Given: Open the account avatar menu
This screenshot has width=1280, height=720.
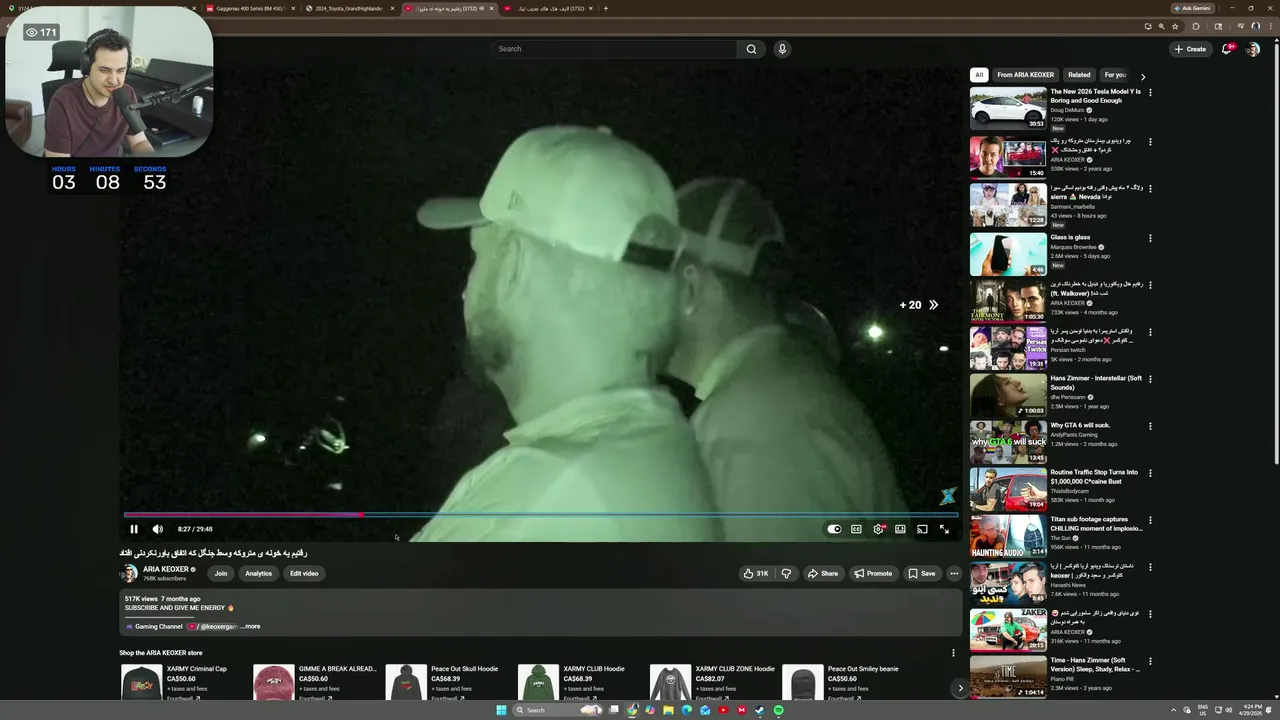Looking at the screenshot, I should point(1252,49).
